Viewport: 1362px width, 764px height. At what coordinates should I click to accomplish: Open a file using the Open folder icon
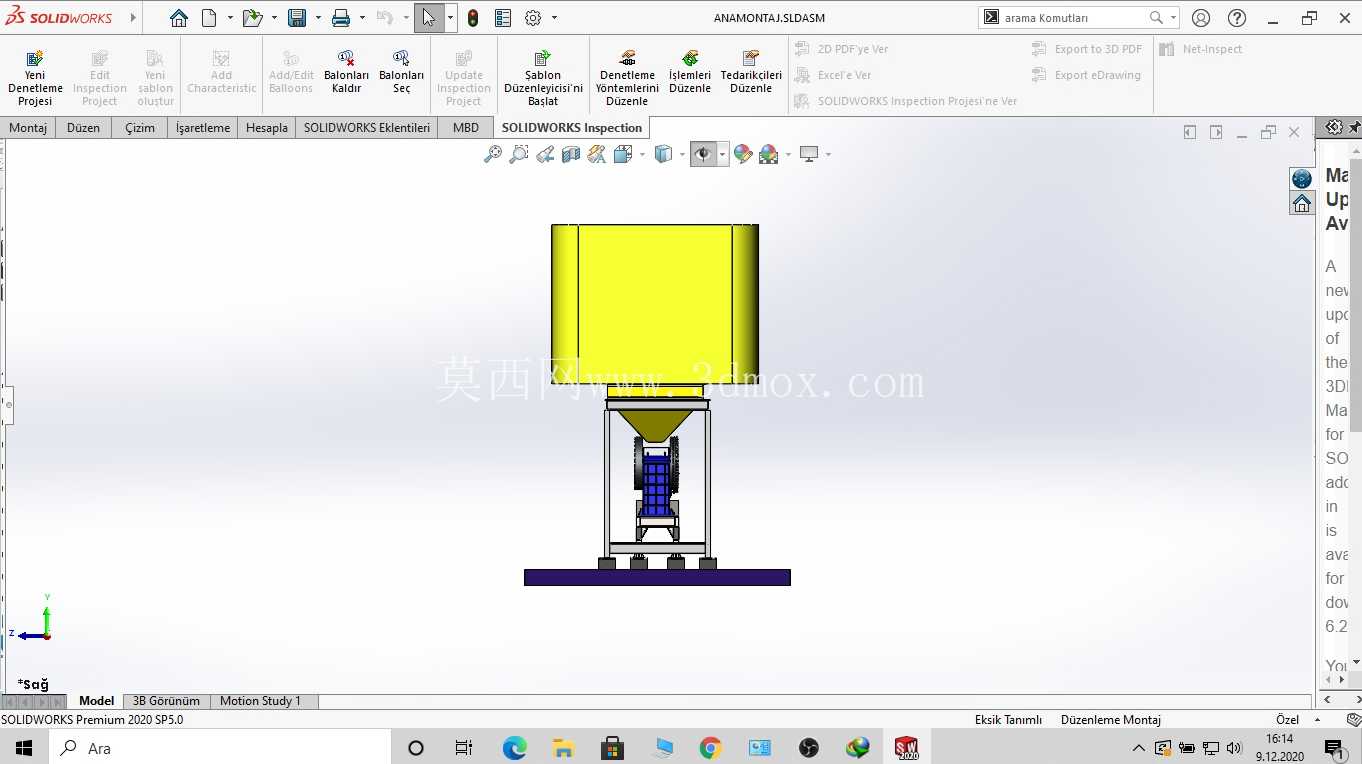252,18
